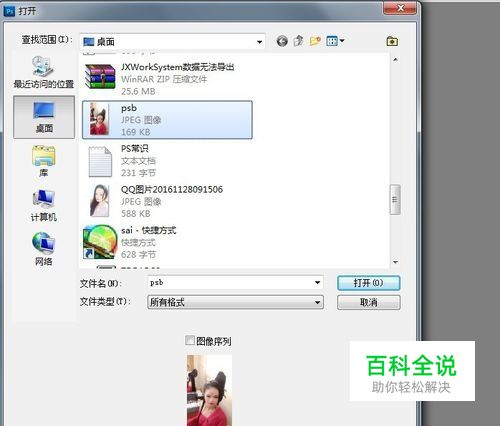Expand the file name dropdown arrow
This screenshot has width=500, height=426.
pos(317,283)
